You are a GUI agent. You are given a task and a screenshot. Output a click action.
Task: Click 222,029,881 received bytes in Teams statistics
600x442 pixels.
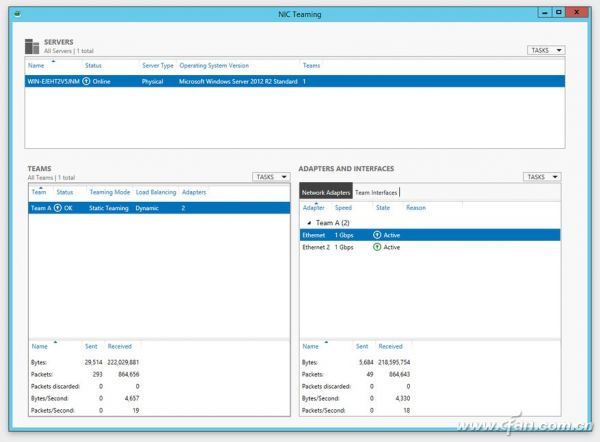(123, 362)
